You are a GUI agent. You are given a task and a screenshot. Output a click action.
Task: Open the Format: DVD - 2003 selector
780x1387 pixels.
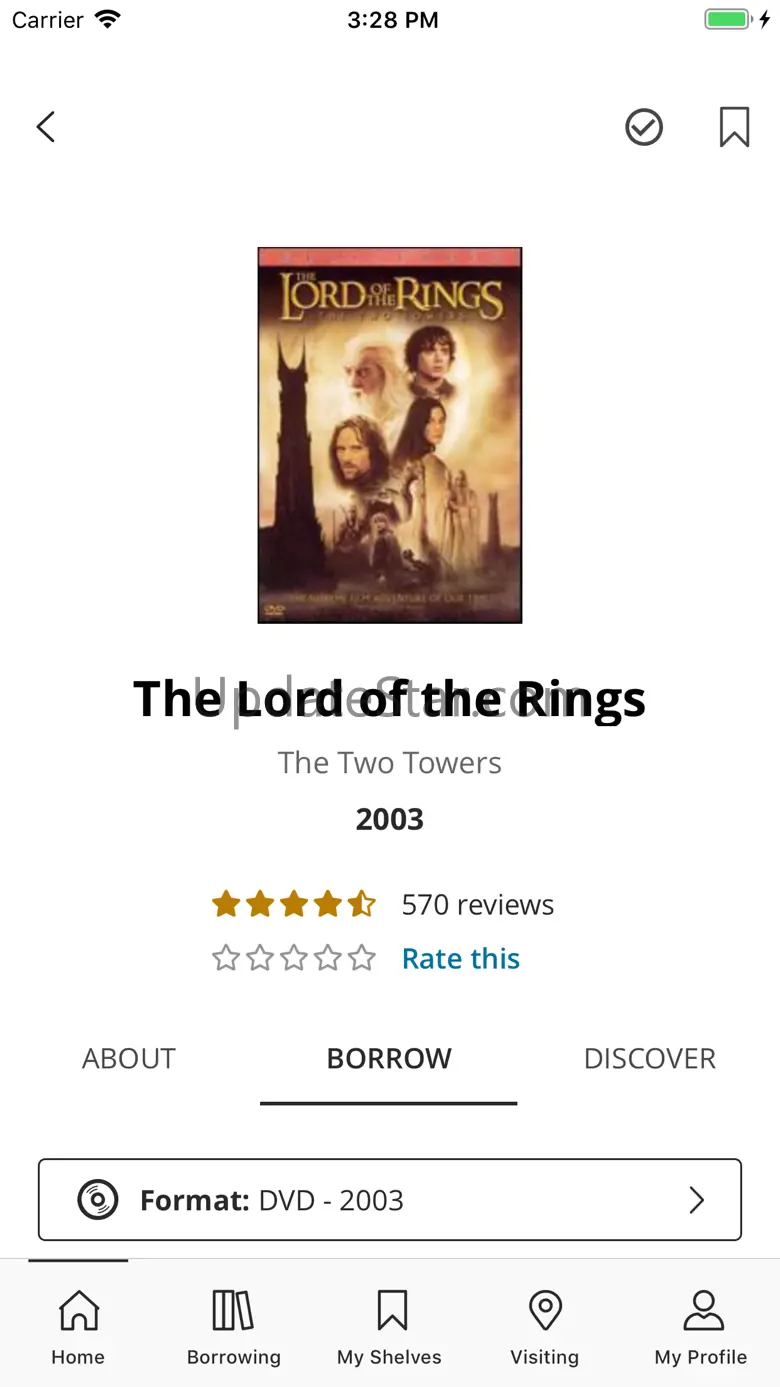point(390,1199)
